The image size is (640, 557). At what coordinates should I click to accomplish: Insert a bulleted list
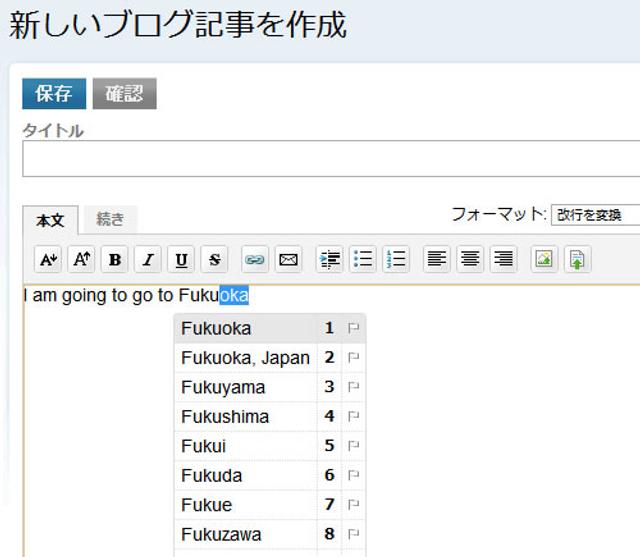coord(363,259)
